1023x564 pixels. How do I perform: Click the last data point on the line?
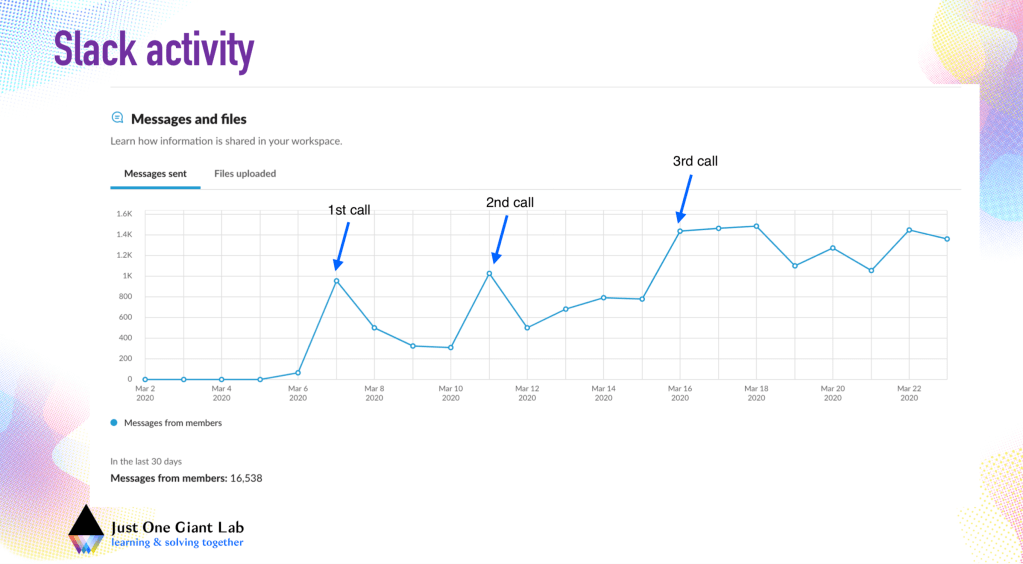(x=947, y=239)
